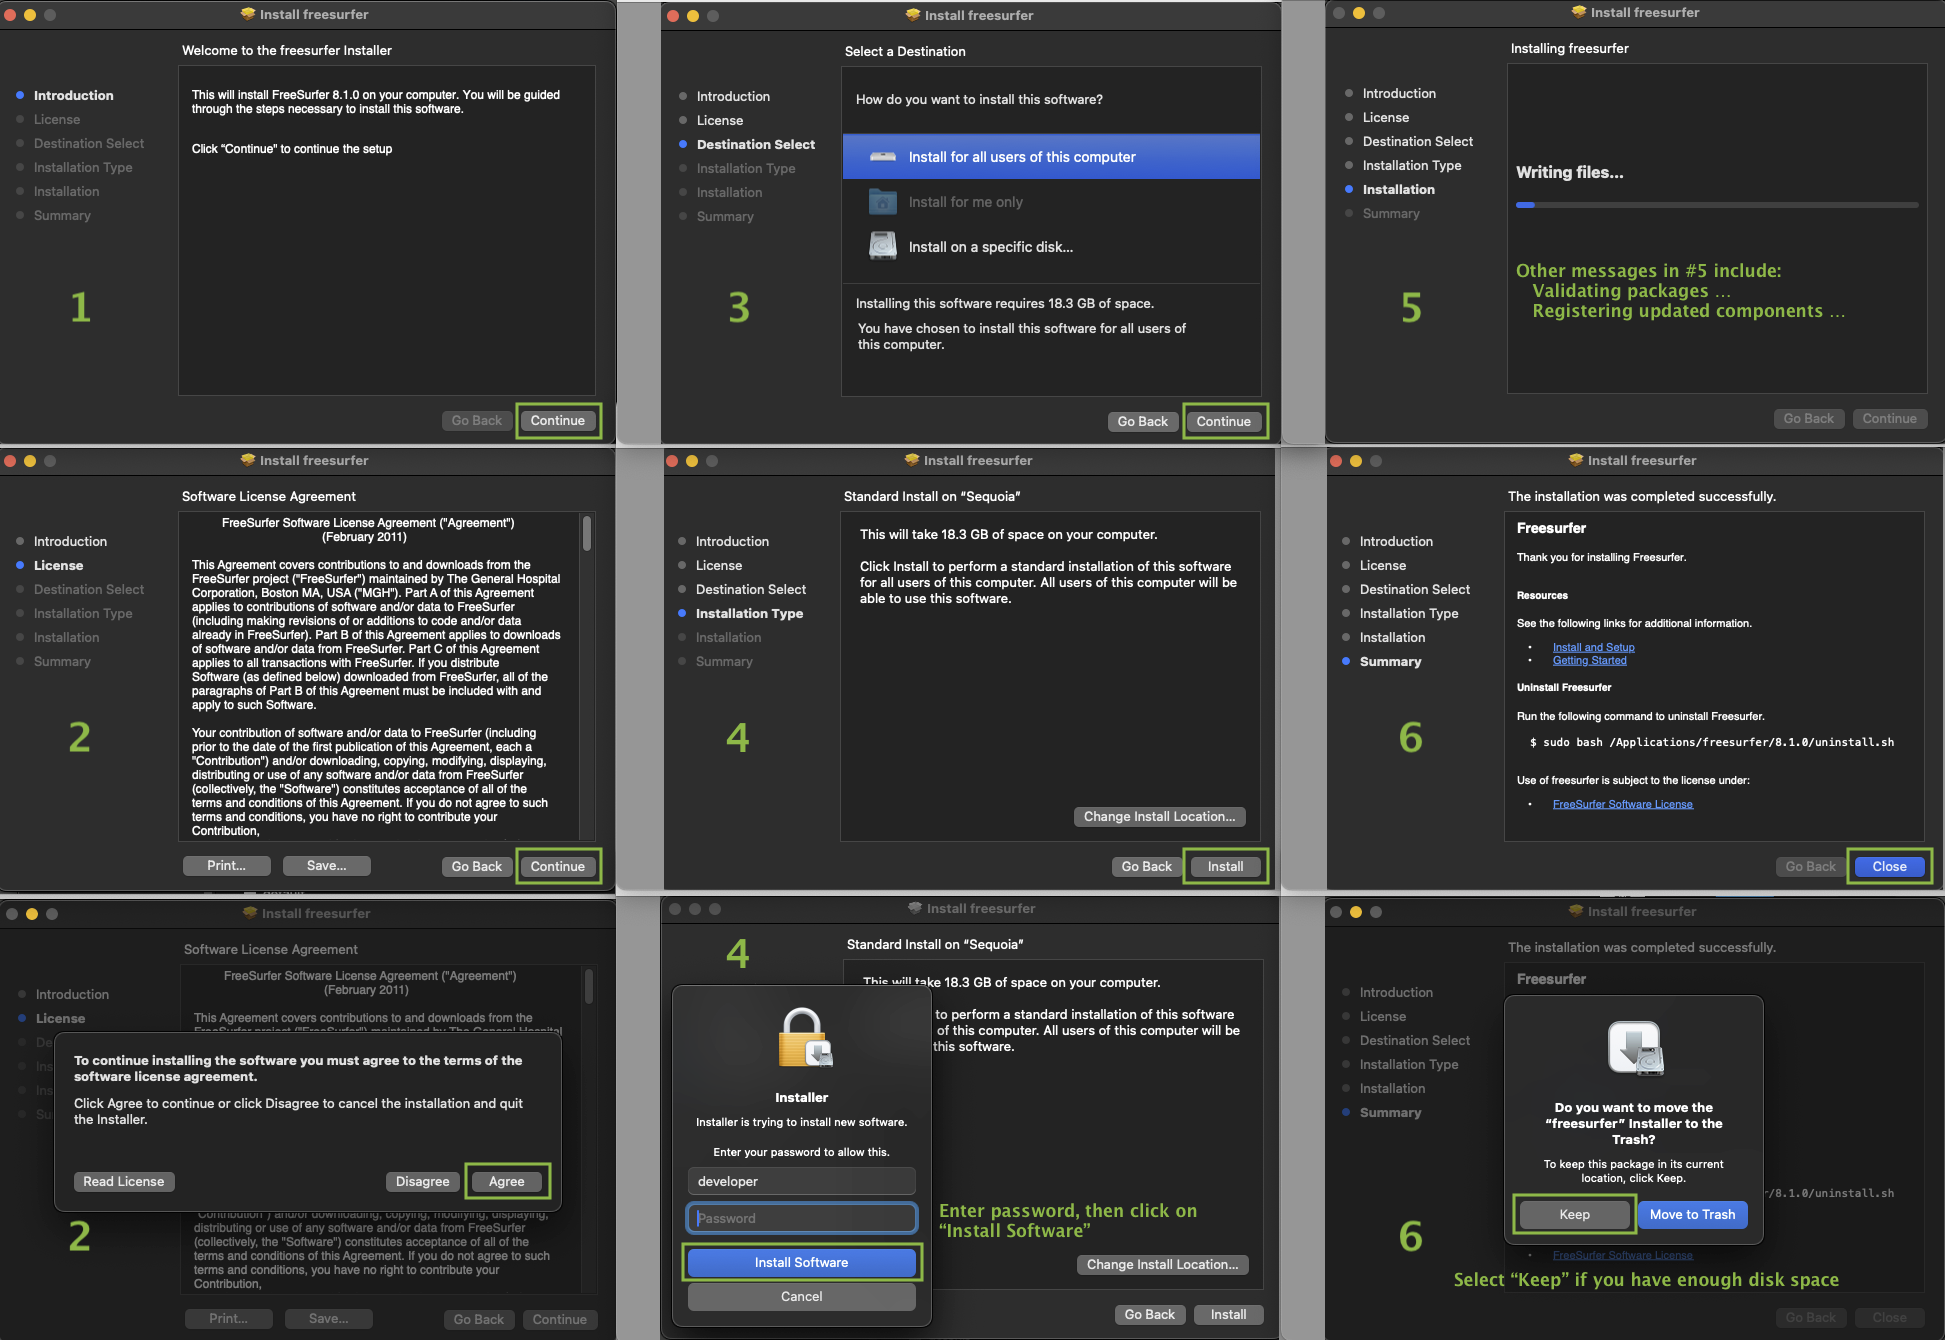Click Change Install Location... in the window without password dialog

click(1159, 817)
